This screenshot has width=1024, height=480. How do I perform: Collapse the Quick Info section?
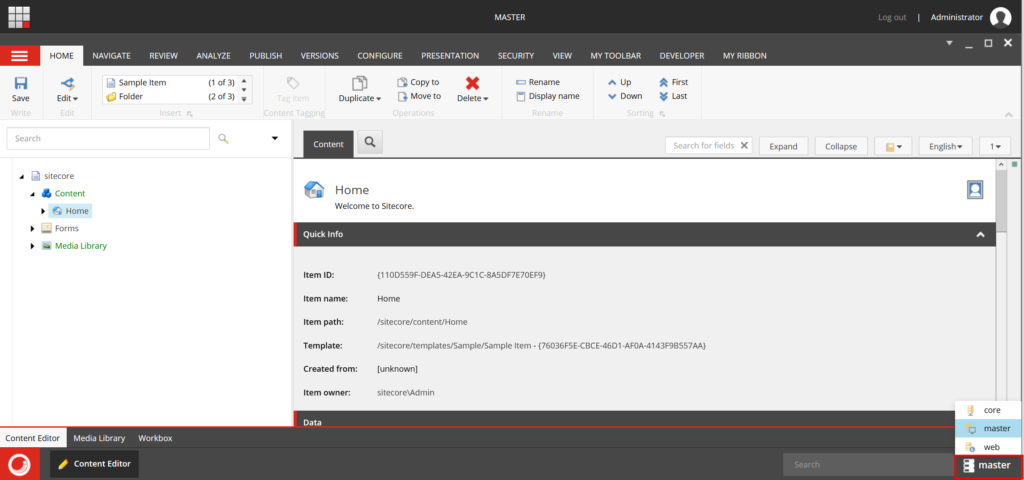[x=980, y=234]
